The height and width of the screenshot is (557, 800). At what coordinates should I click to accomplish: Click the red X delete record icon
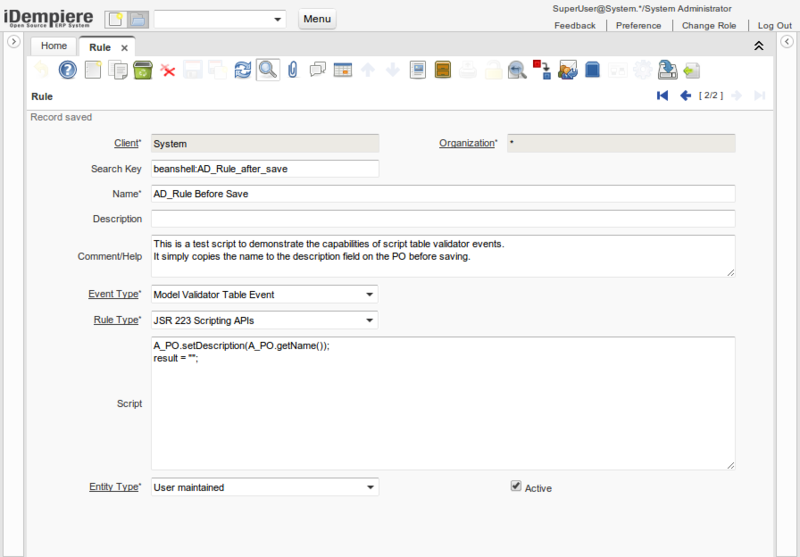(x=168, y=70)
